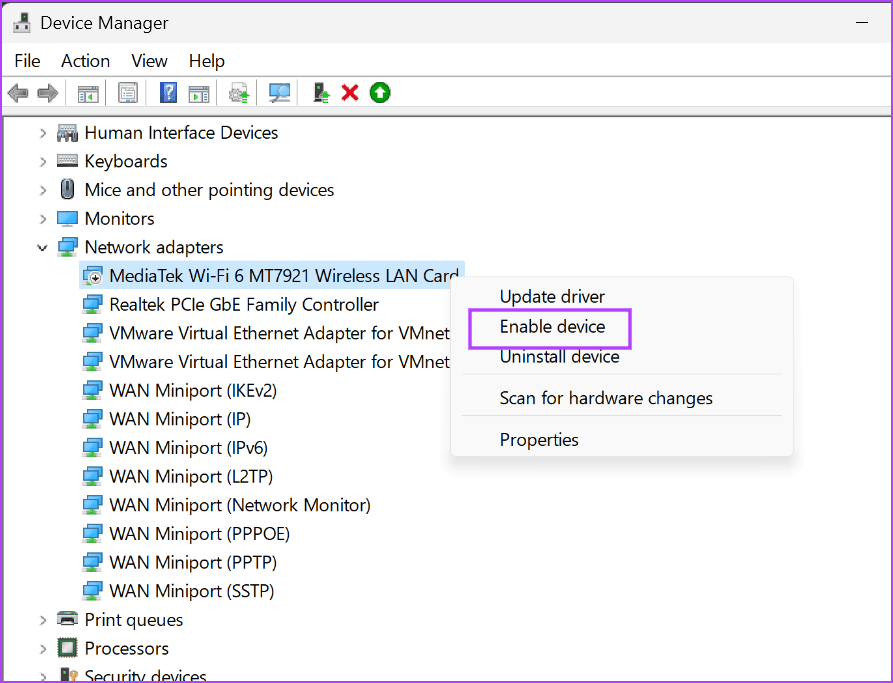The height and width of the screenshot is (683, 893).
Task: Choose Enable device from context menu
Action: click(x=552, y=327)
